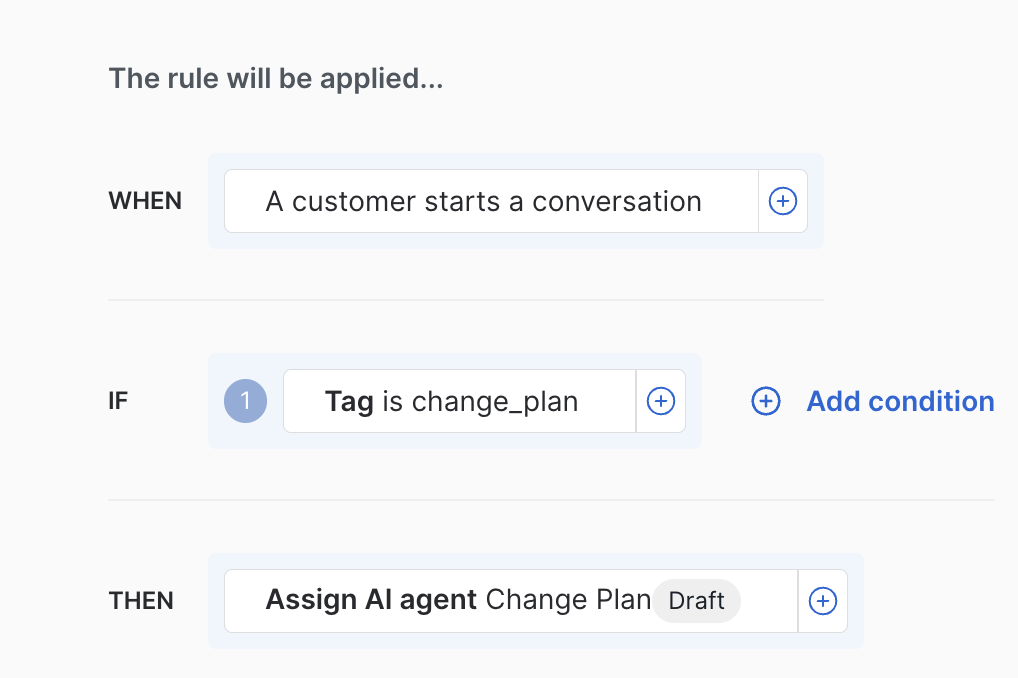Select the Change Plan agent name
Viewport: 1018px width, 678px height.
coord(568,600)
